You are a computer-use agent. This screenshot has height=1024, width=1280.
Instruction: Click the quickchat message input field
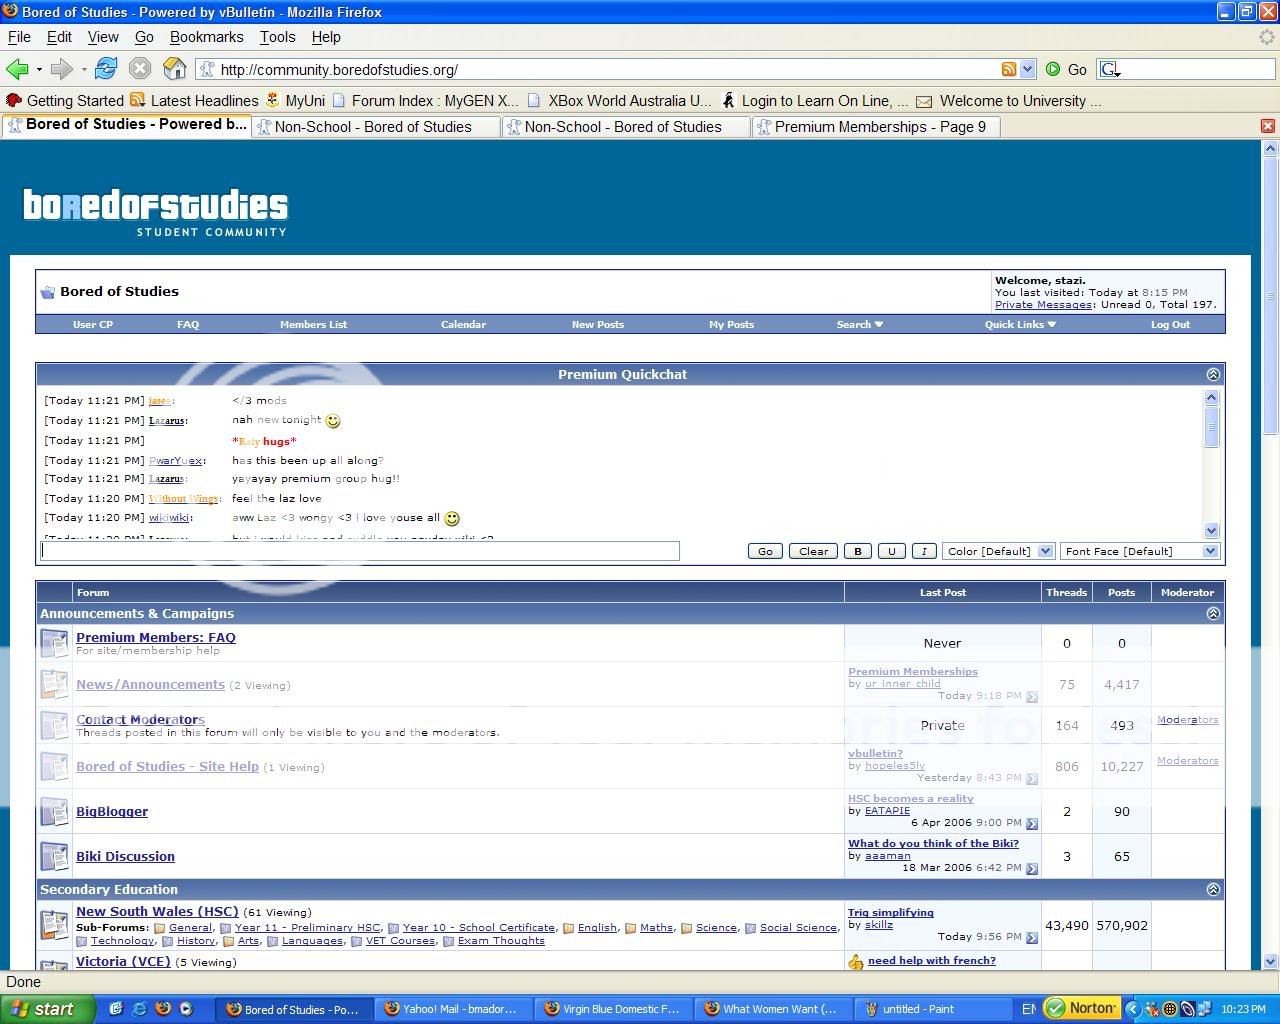[360, 551]
